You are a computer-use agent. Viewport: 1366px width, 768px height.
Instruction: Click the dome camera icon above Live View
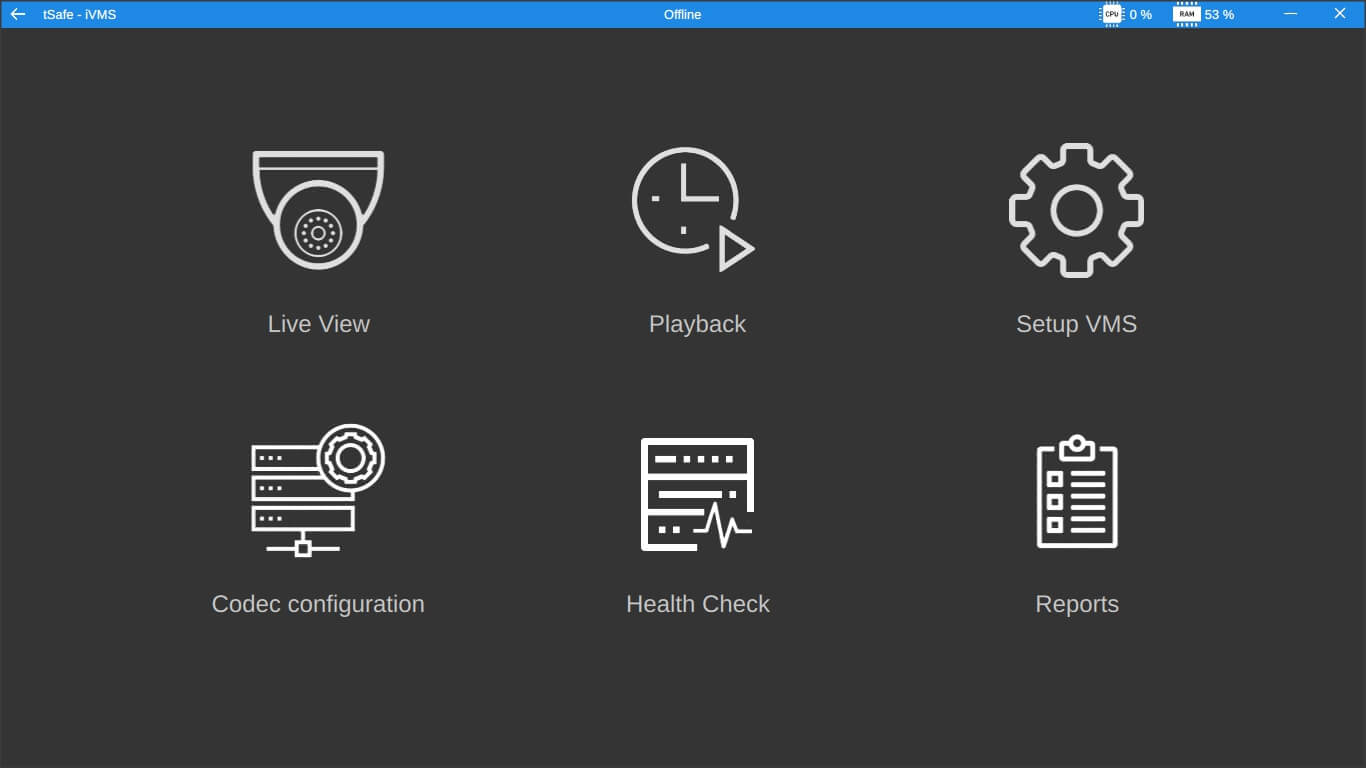pyautogui.click(x=318, y=208)
